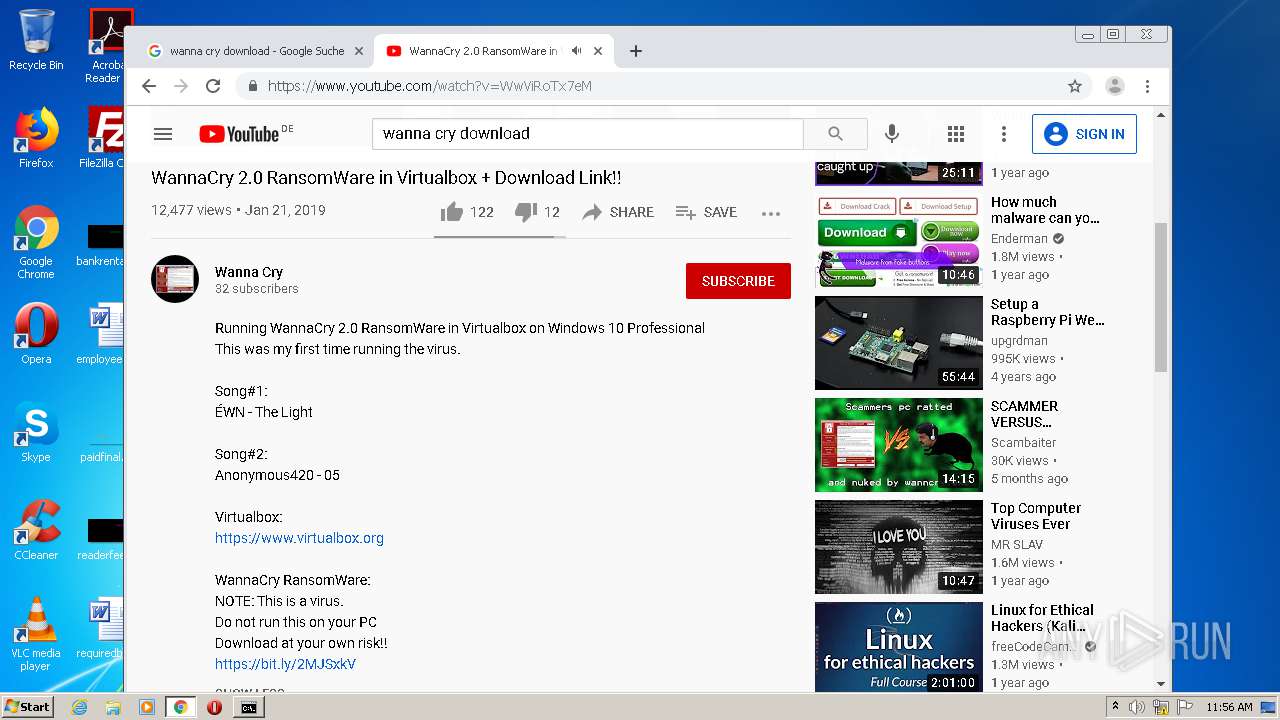This screenshot has width=1280, height=720.
Task: Click the Chrome address bar URL
Action: (430, 86)
